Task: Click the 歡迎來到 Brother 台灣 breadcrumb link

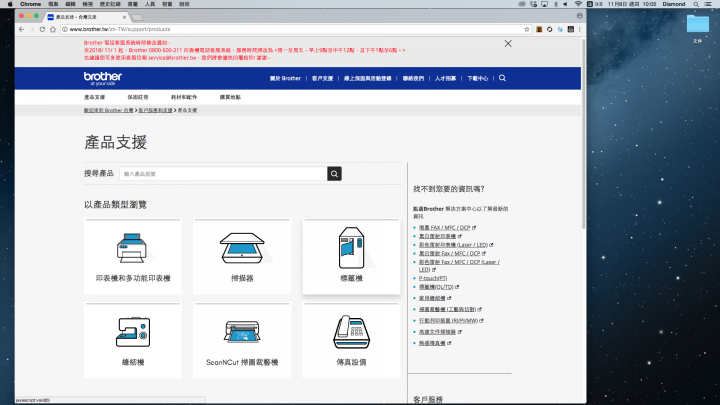Action: click(x=108, y=110)
